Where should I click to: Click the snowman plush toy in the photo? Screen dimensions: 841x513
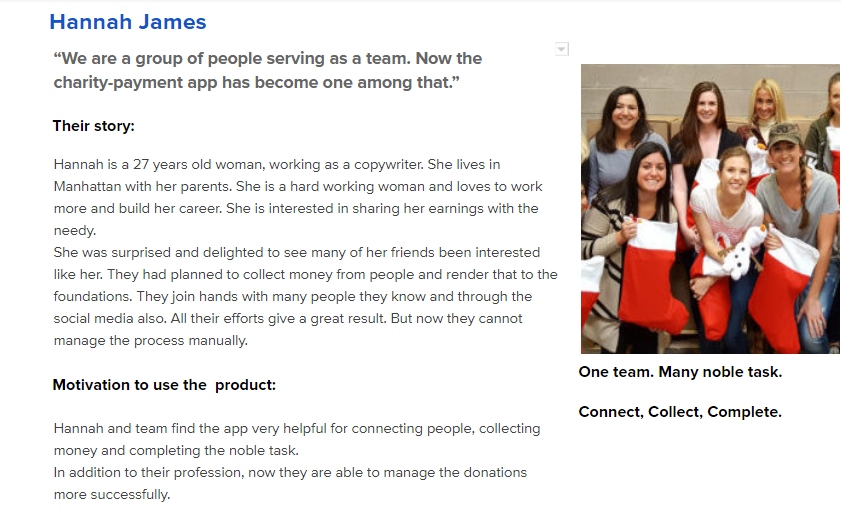click(x=741, y=252)
